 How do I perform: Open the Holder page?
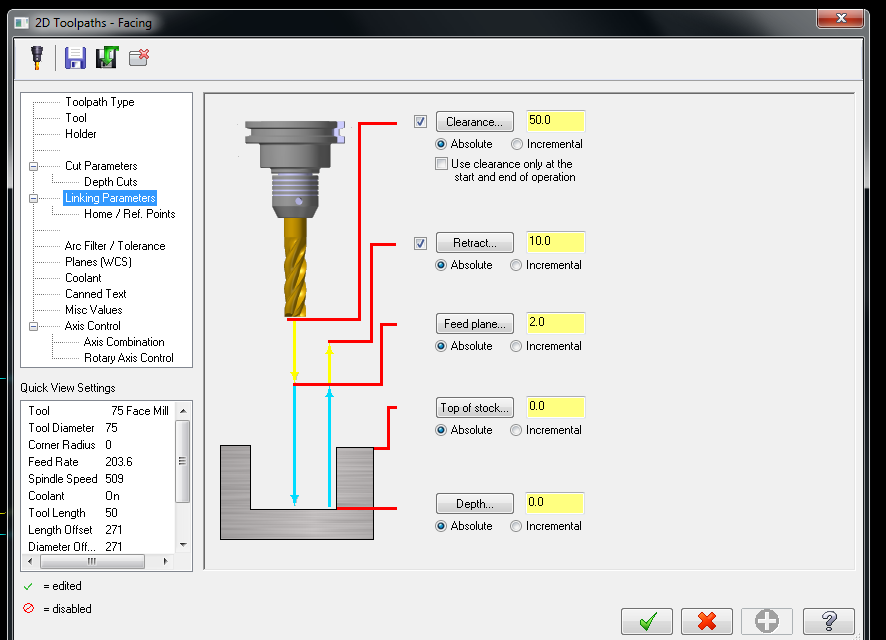coord(81,134)
